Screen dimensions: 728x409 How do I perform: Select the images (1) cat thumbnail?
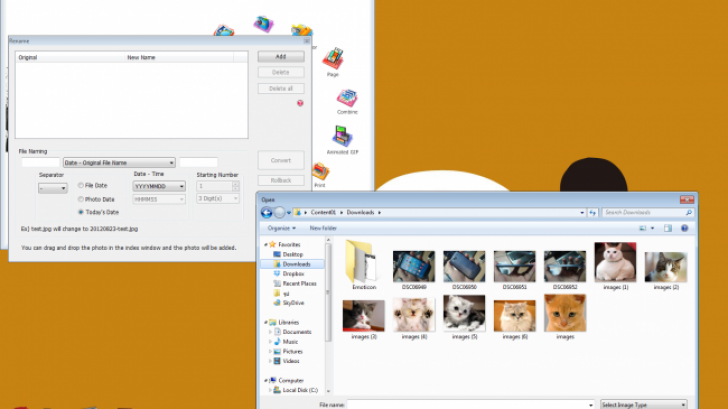pyautogui.click(x=615, y=263)
